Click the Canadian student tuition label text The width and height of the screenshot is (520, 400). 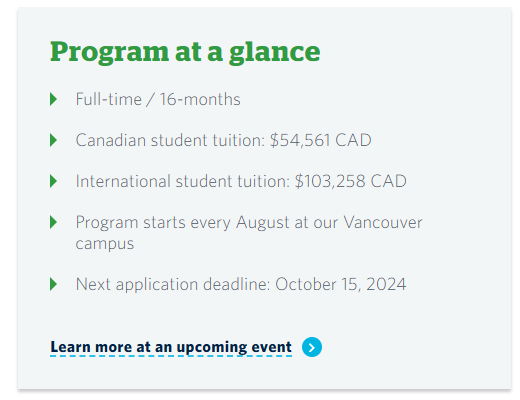pos(170,140)
